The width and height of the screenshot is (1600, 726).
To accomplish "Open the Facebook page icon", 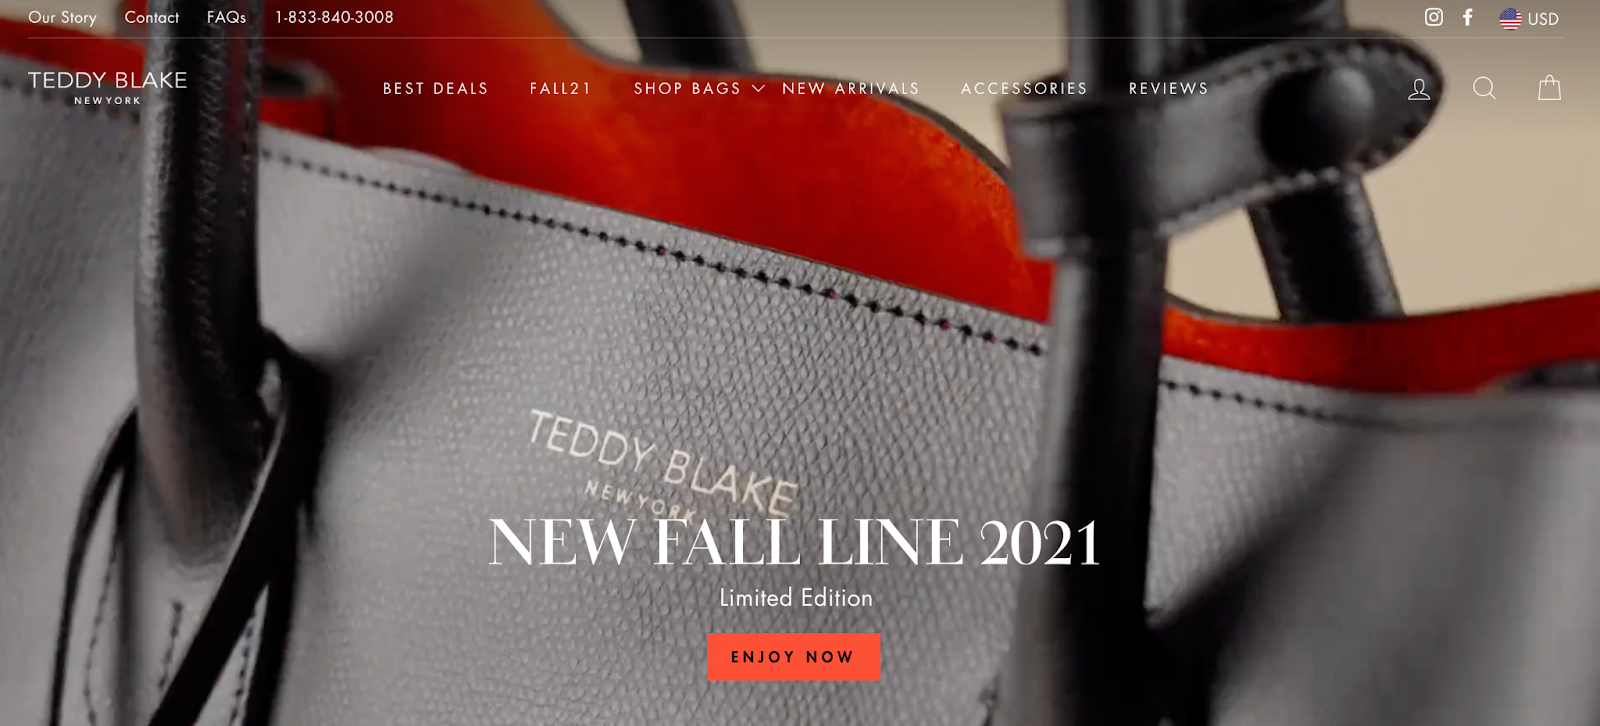I will point(1467,17).
